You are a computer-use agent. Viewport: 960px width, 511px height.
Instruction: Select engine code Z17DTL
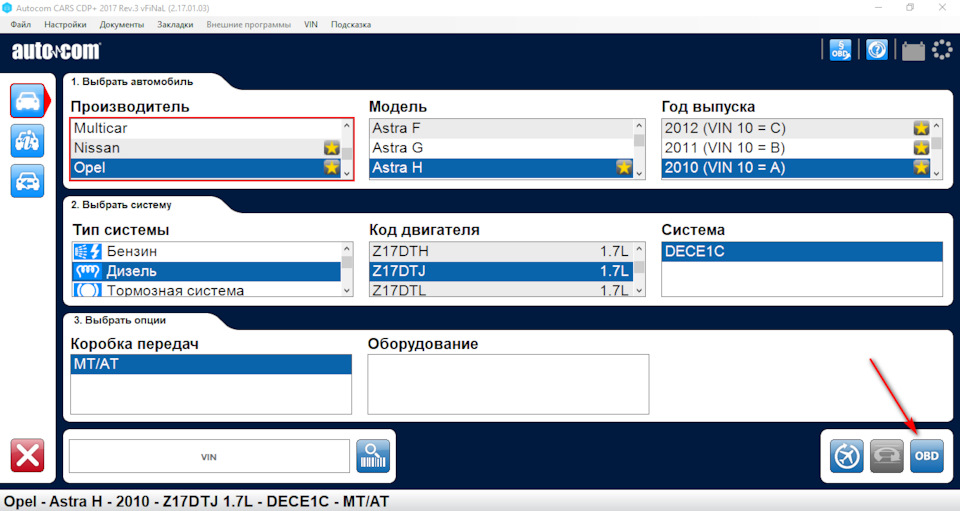501,289
